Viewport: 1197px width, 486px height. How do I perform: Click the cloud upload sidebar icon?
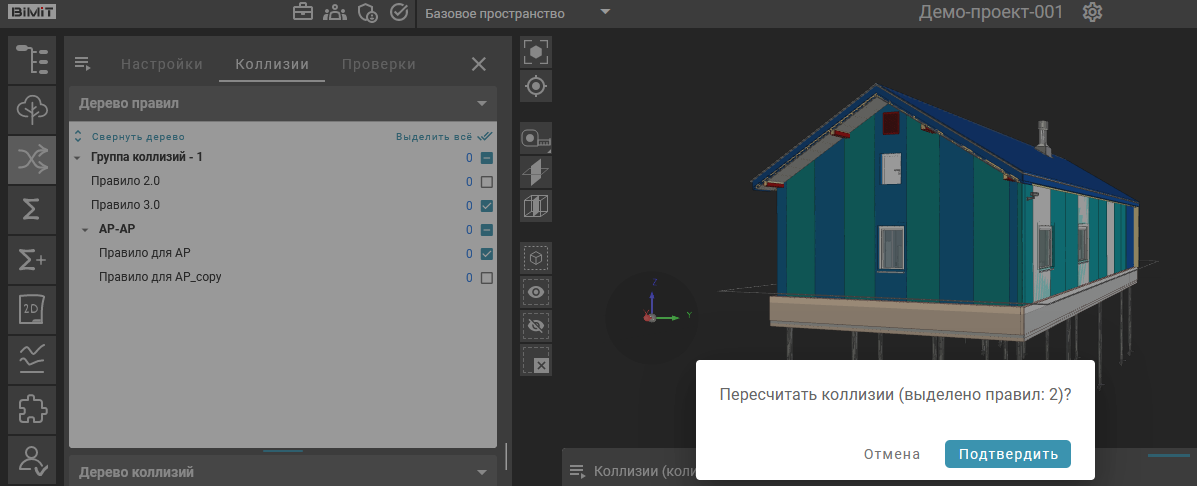(x=31, y=109)
